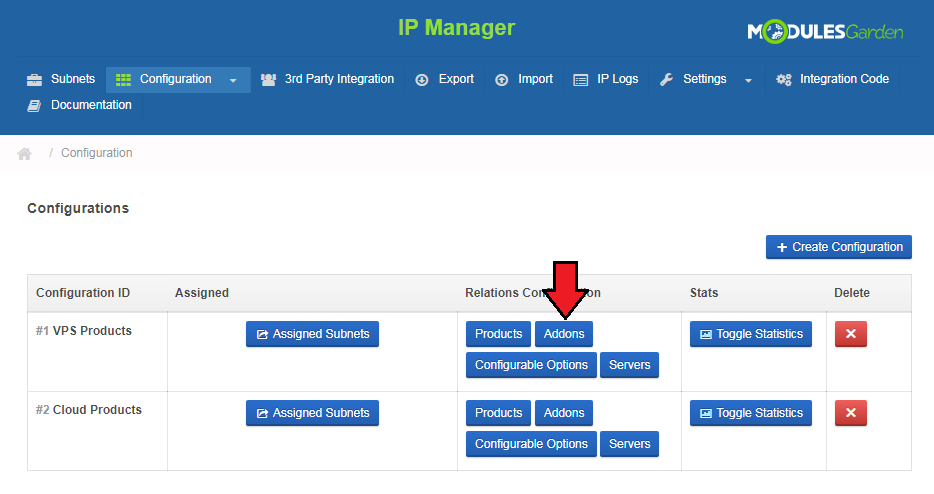
Task: Click the Integration Code gears icon
Action: 784,80
